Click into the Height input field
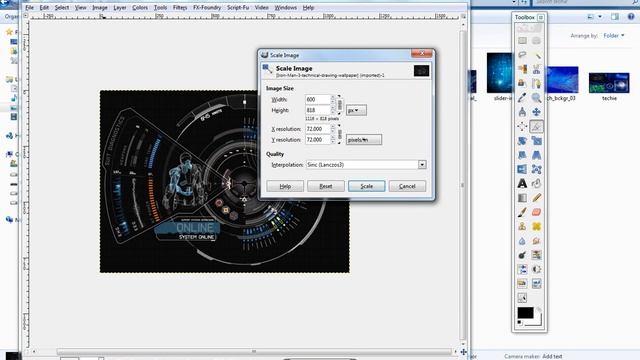The width and height of the screenshot is (640, 360). click(318, 110)
